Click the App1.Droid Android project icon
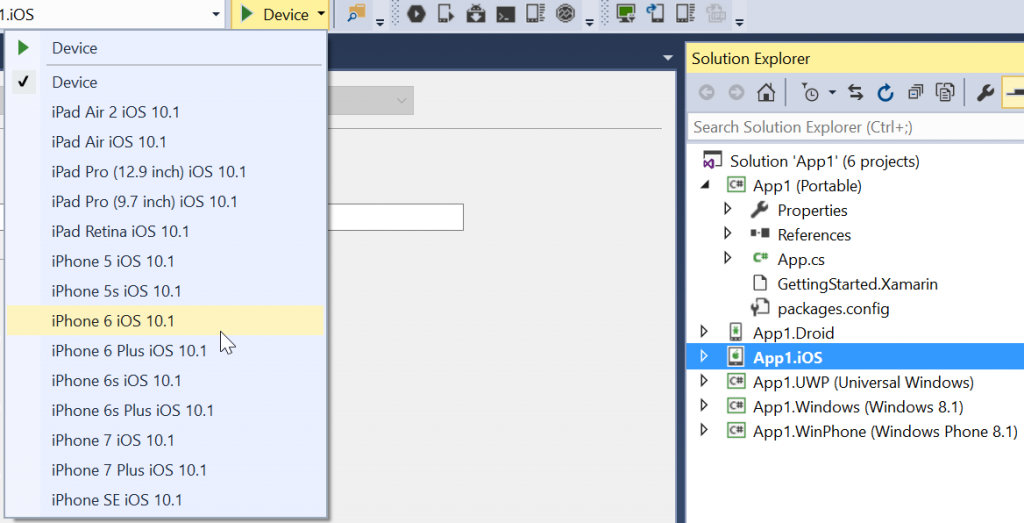The image size is (1024, 523). click(736, 332)
